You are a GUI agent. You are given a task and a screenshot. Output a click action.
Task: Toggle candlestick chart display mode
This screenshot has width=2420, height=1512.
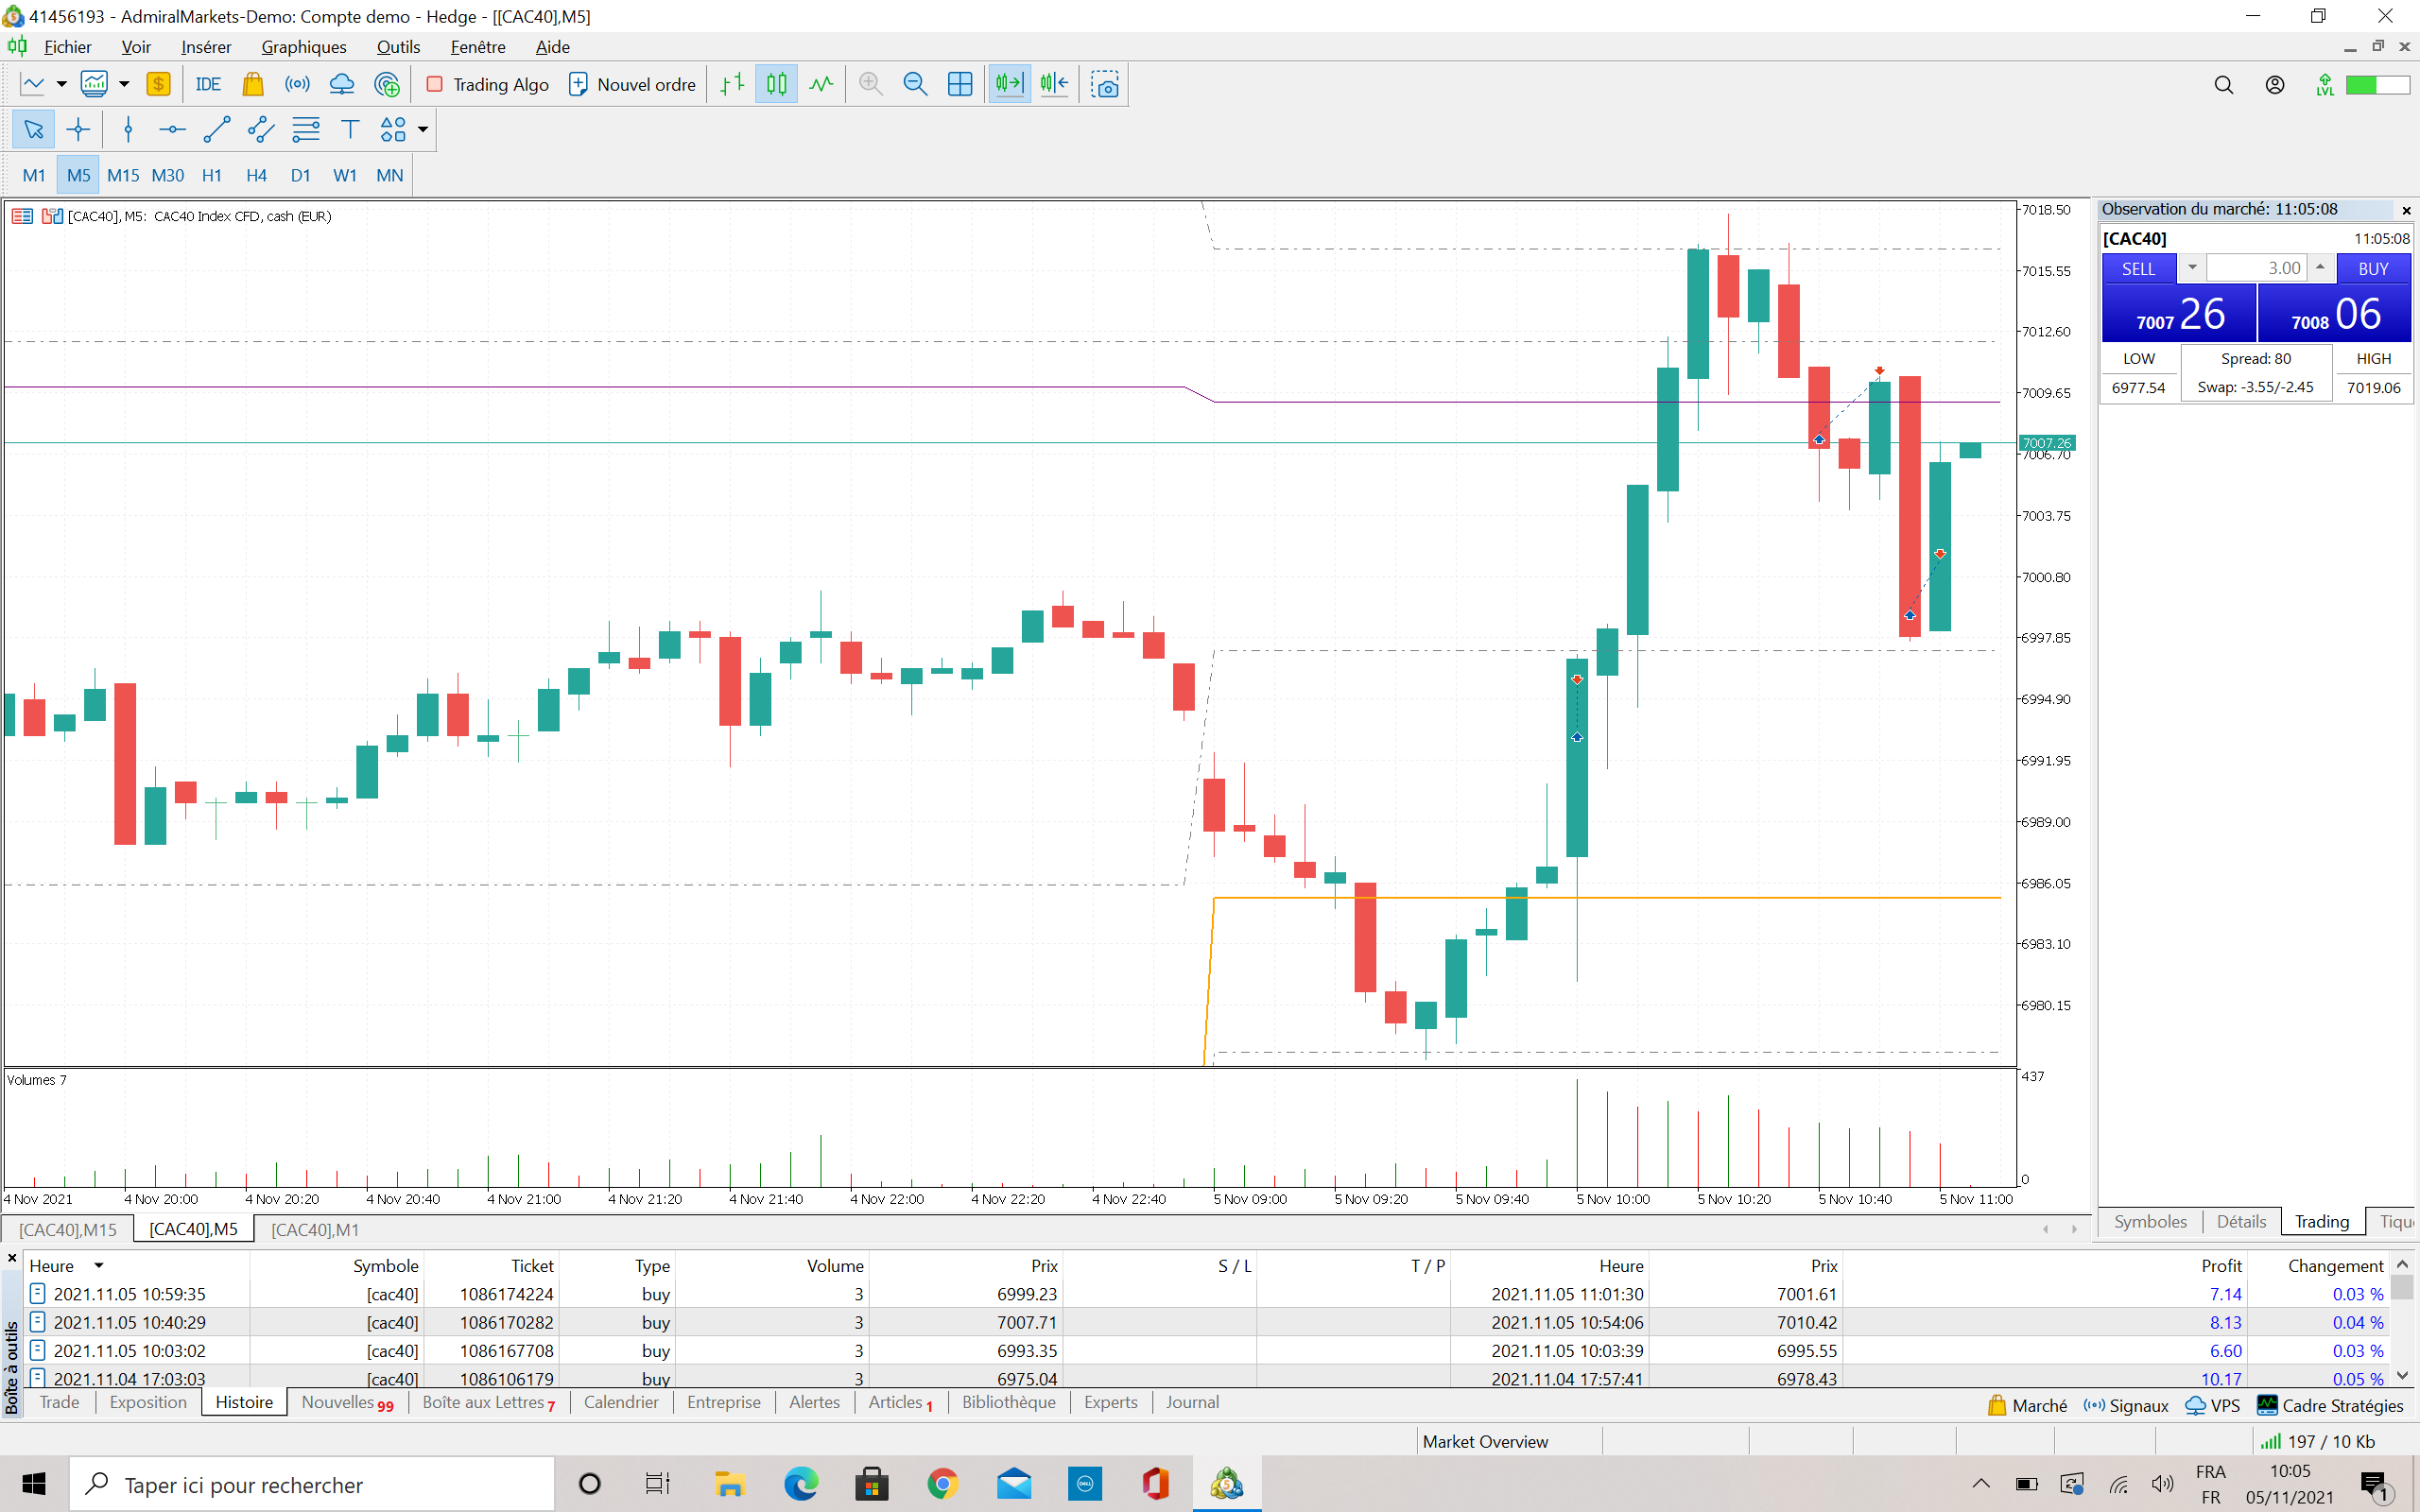tap(776, 85)
